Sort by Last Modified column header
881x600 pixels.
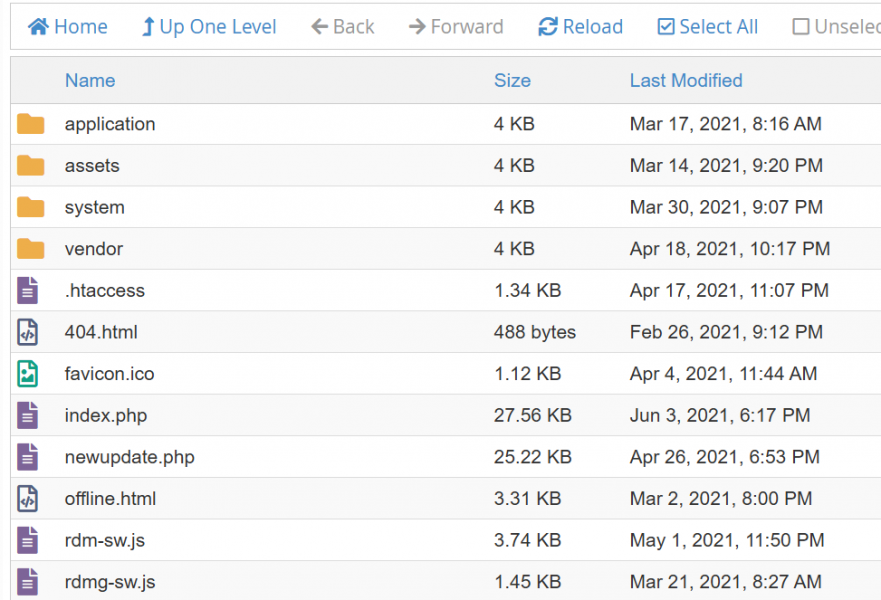pyautogui.click(x=686, y=80)
